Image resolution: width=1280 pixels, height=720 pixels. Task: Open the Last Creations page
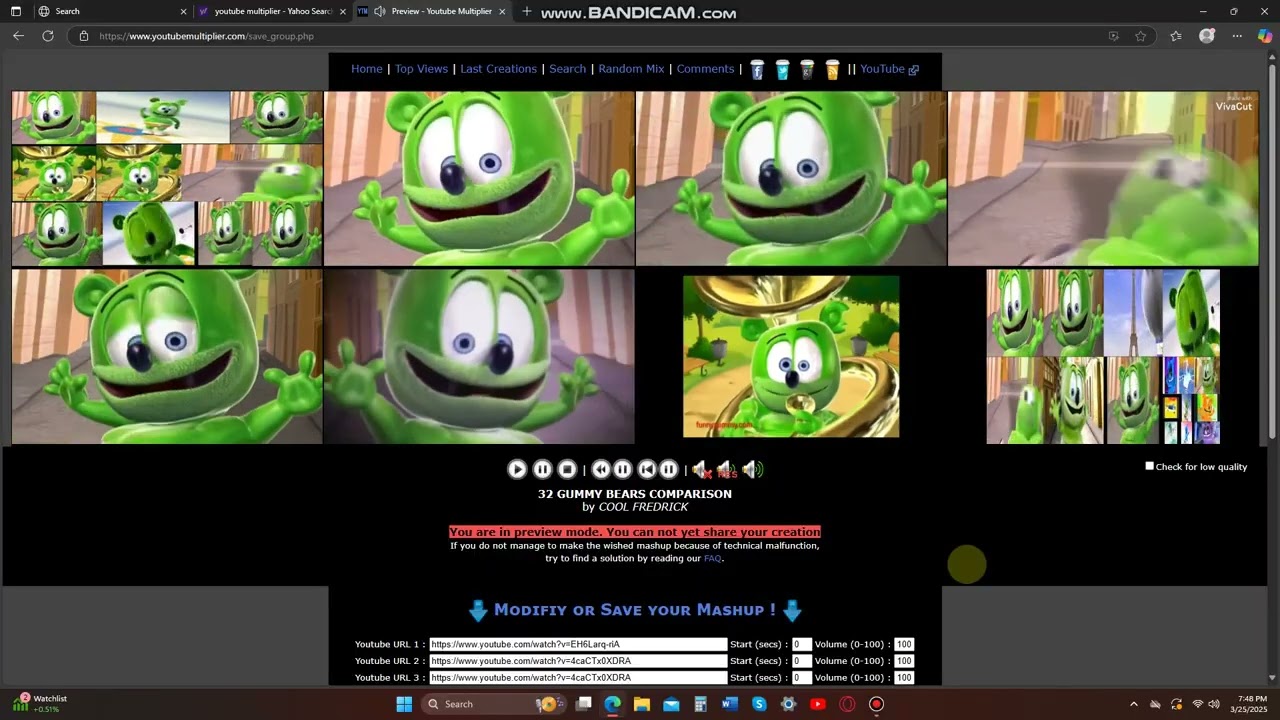coord(498,69)
